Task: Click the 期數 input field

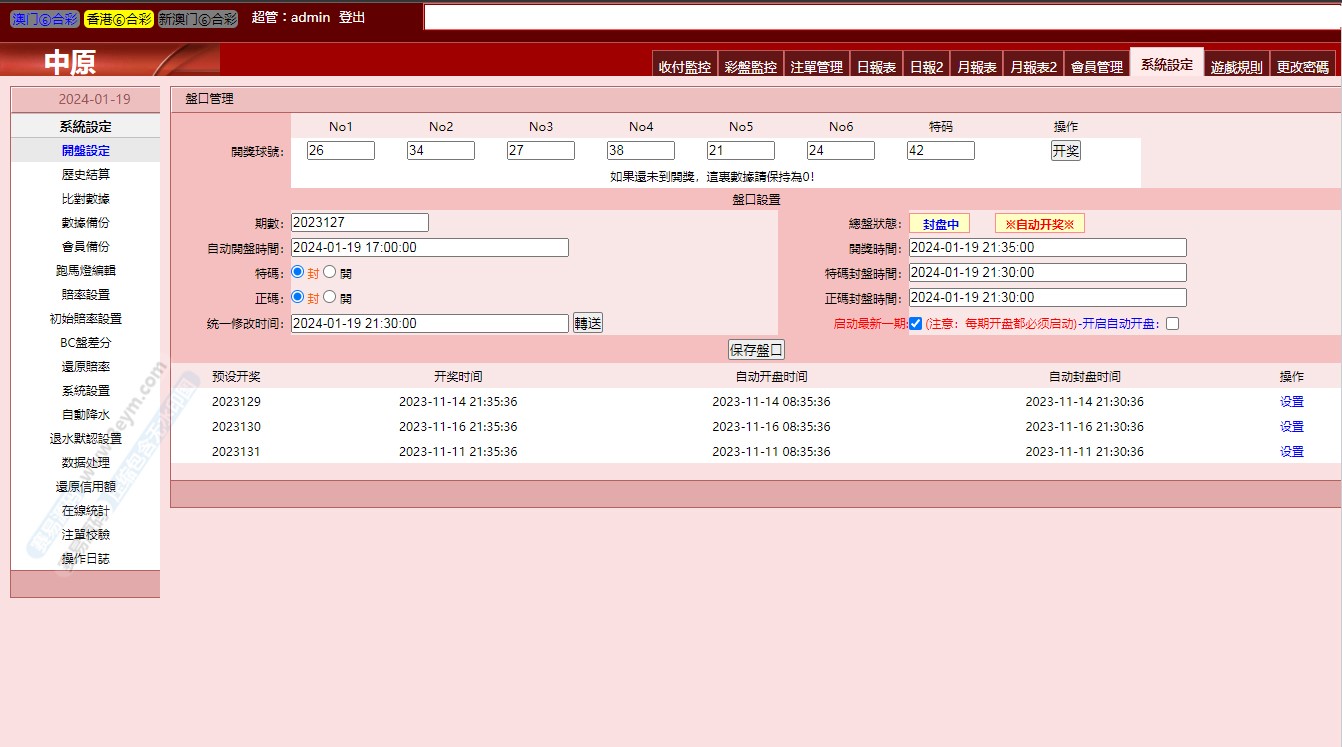Action: (359, 223)
